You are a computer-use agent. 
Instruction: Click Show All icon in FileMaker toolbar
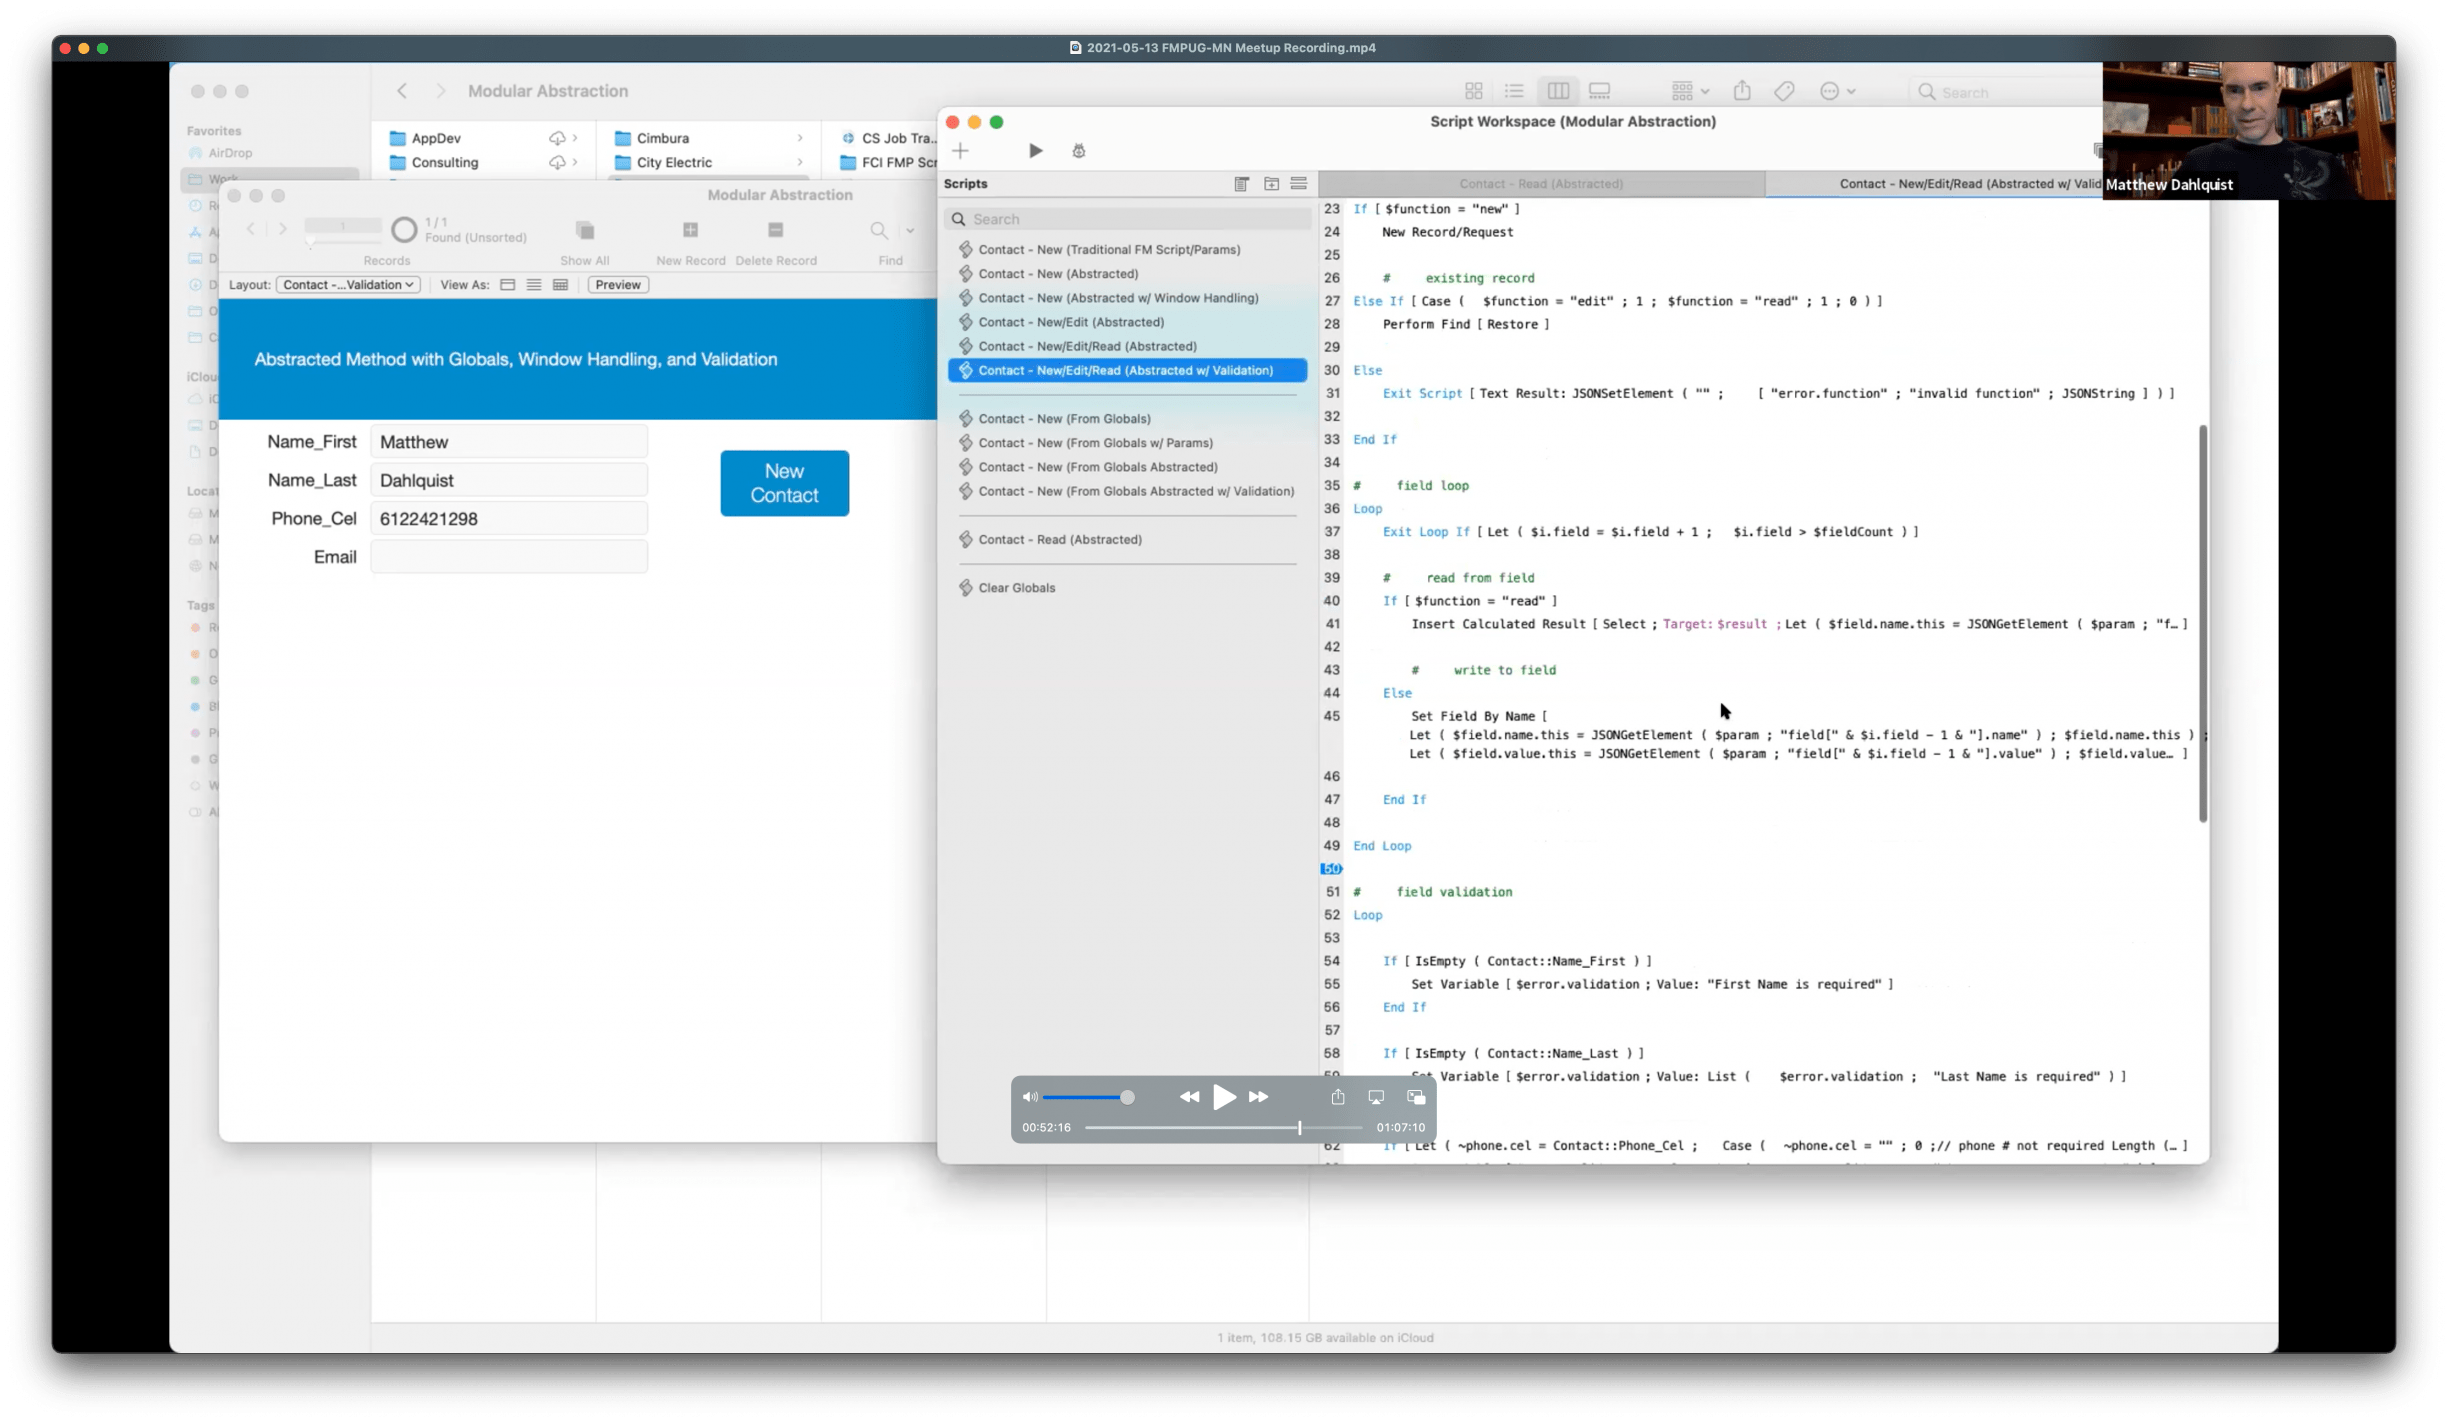click(585, 231)
